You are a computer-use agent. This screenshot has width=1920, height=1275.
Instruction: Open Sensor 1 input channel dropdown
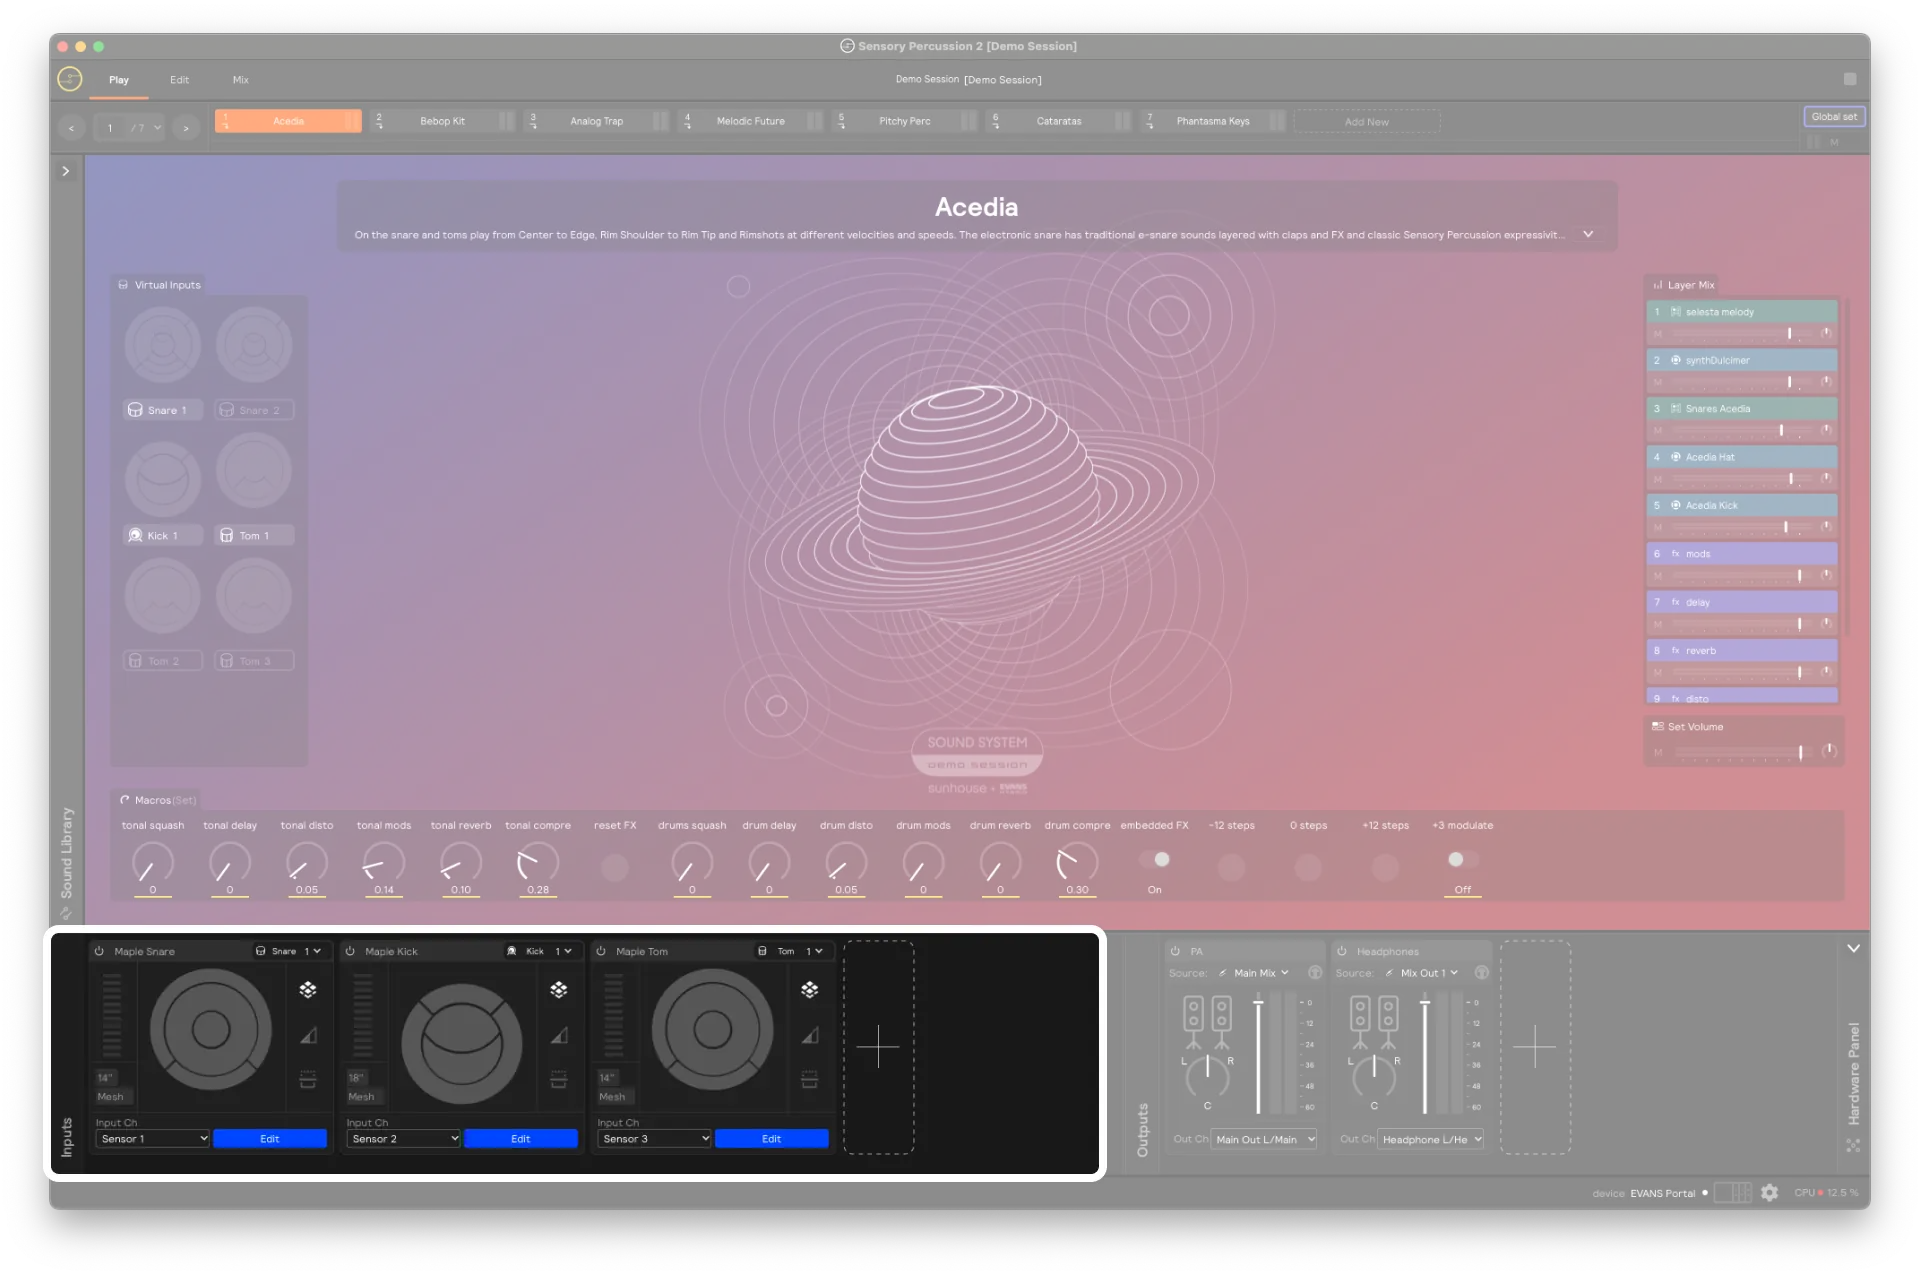tap(154, 1137)
